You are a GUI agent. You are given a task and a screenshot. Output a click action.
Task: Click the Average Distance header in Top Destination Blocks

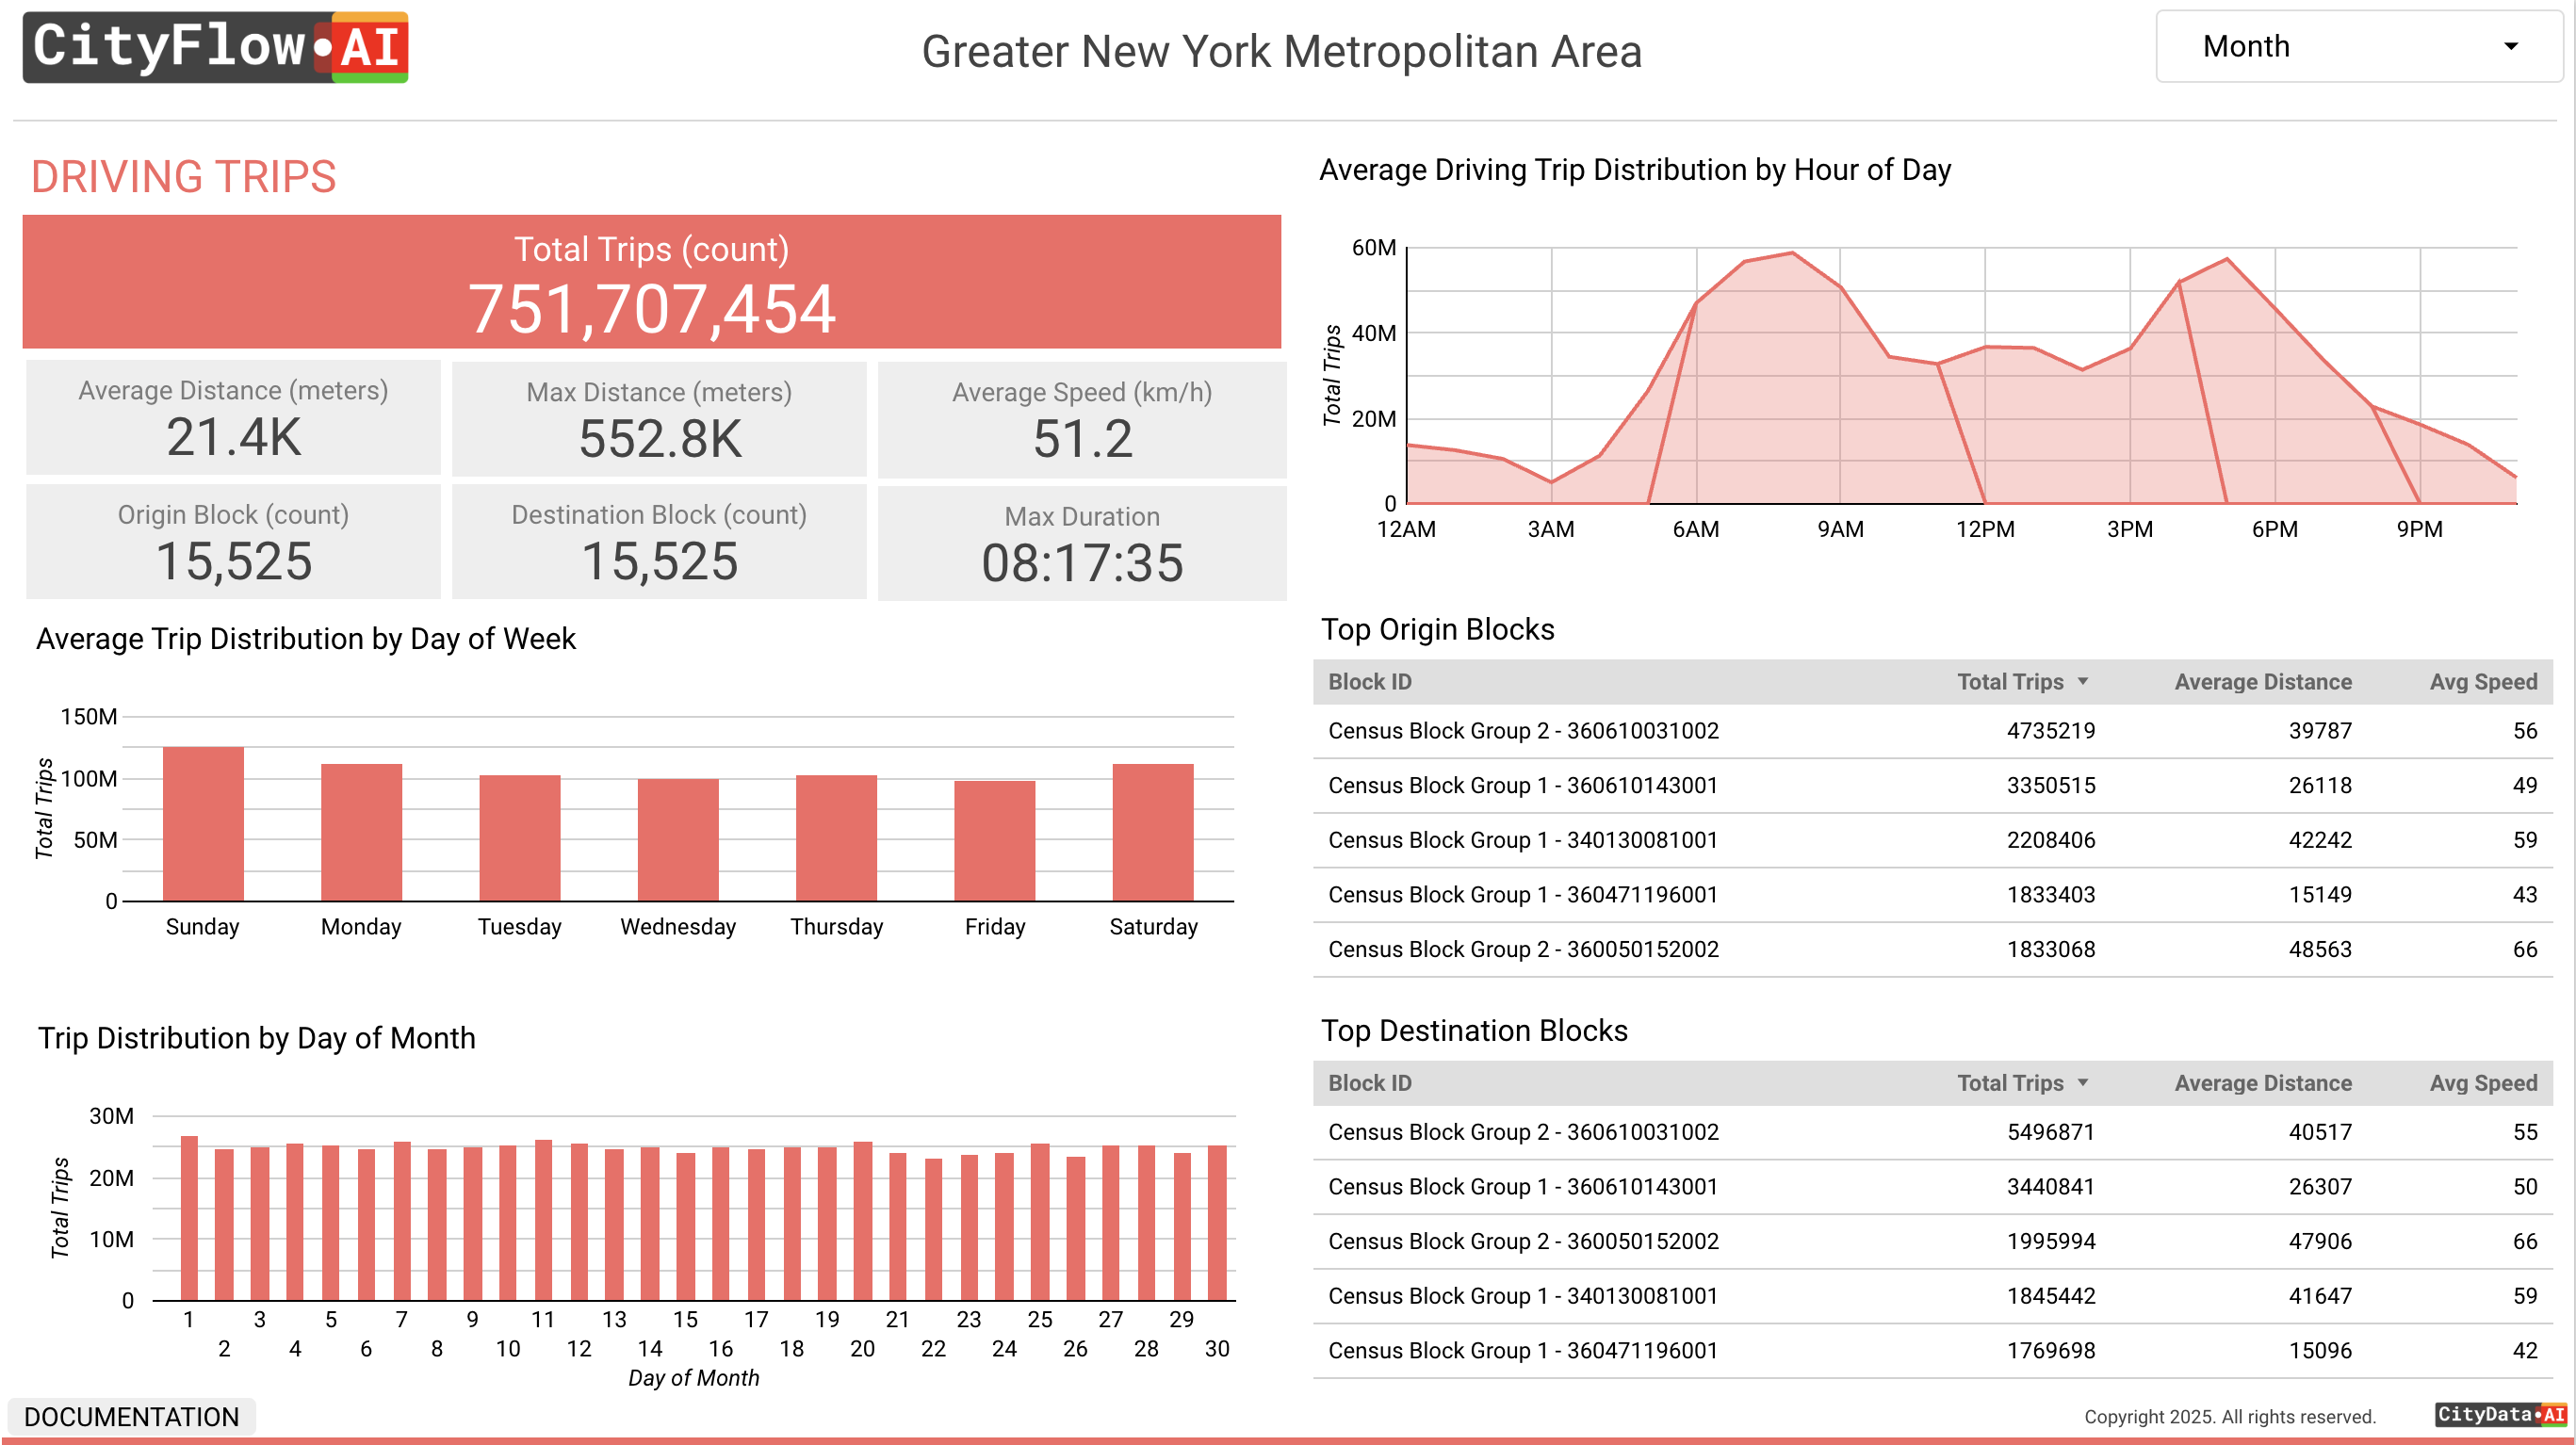pos(2262,1083)
